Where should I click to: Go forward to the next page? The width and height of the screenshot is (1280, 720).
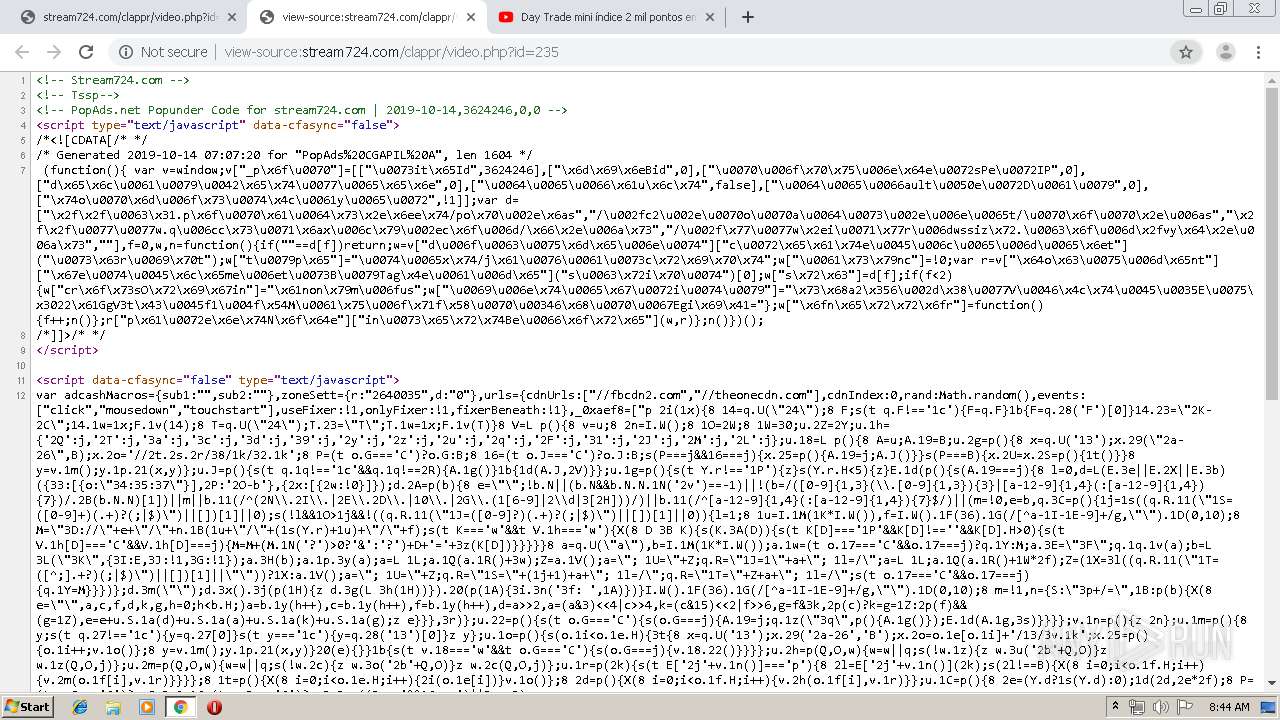click(x=53, y=52)
